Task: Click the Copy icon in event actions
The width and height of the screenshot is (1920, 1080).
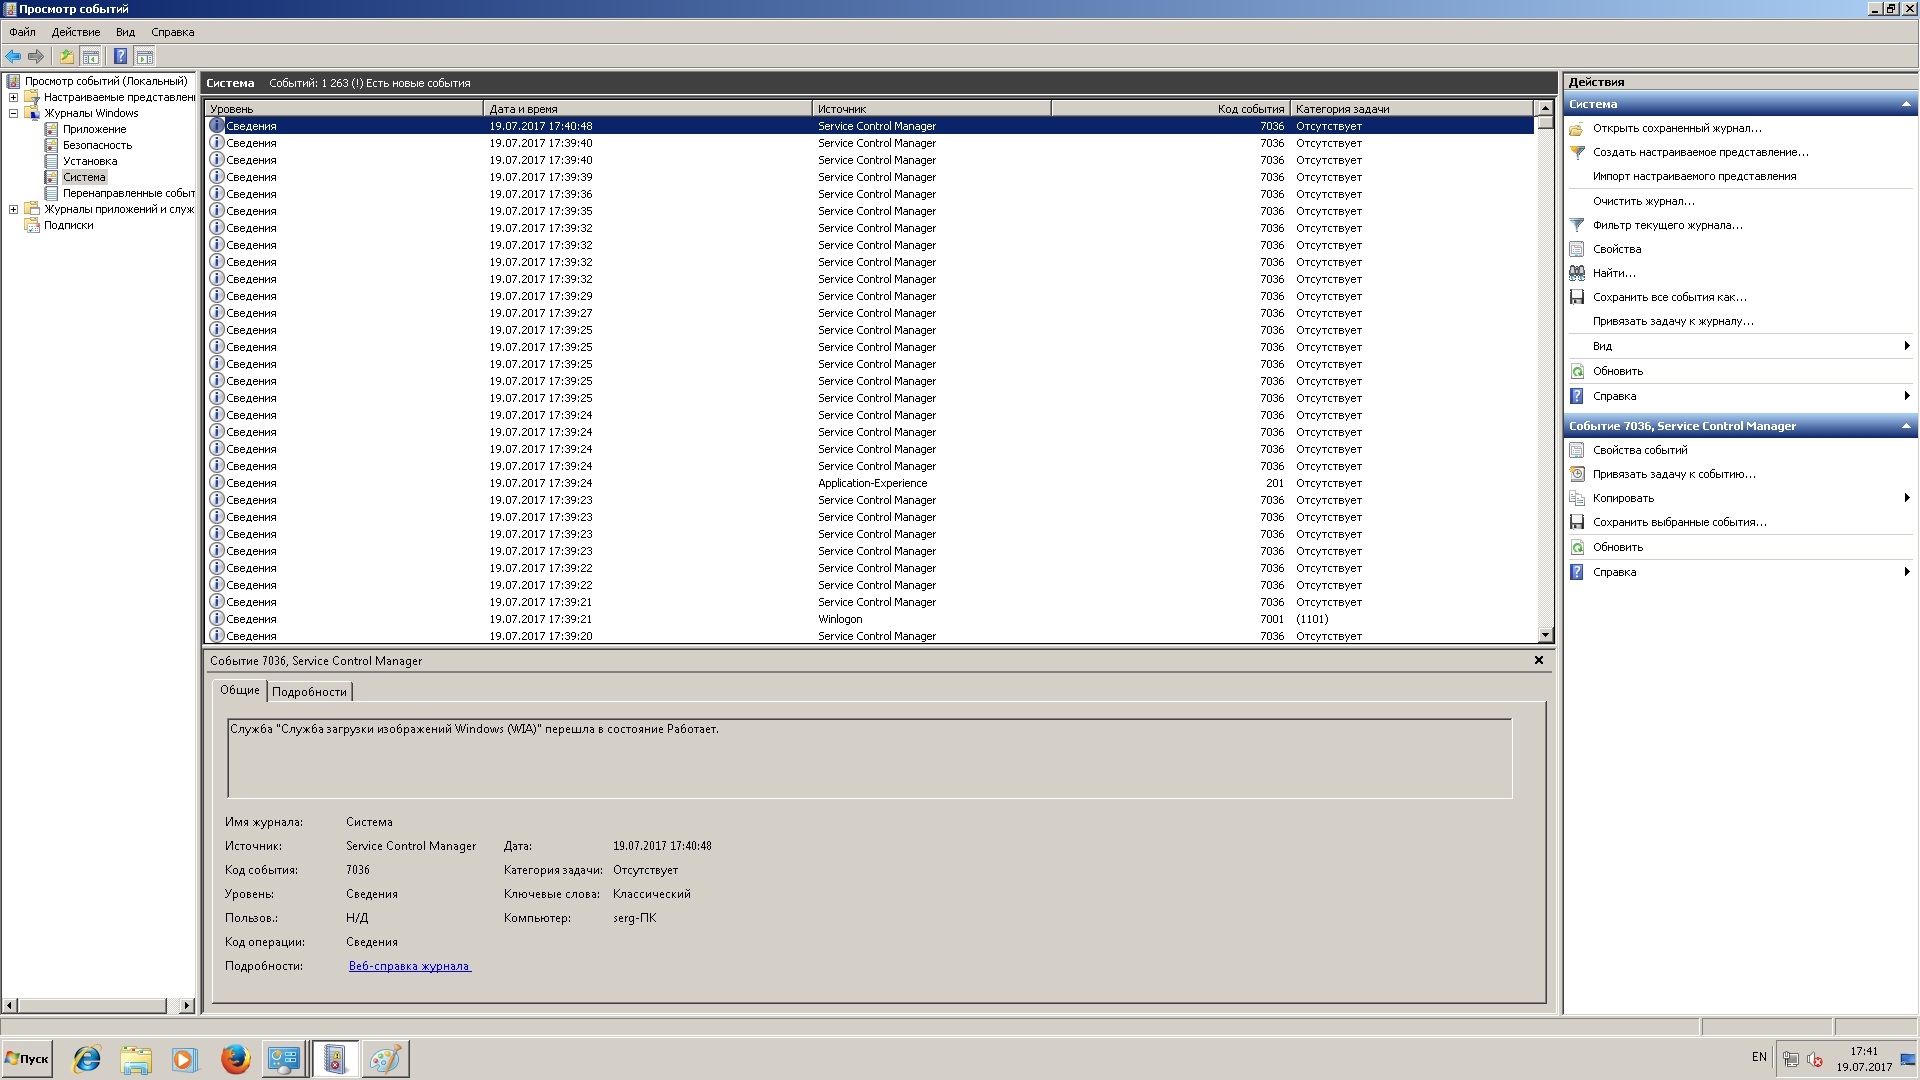Action: [x=1577, y=498]
